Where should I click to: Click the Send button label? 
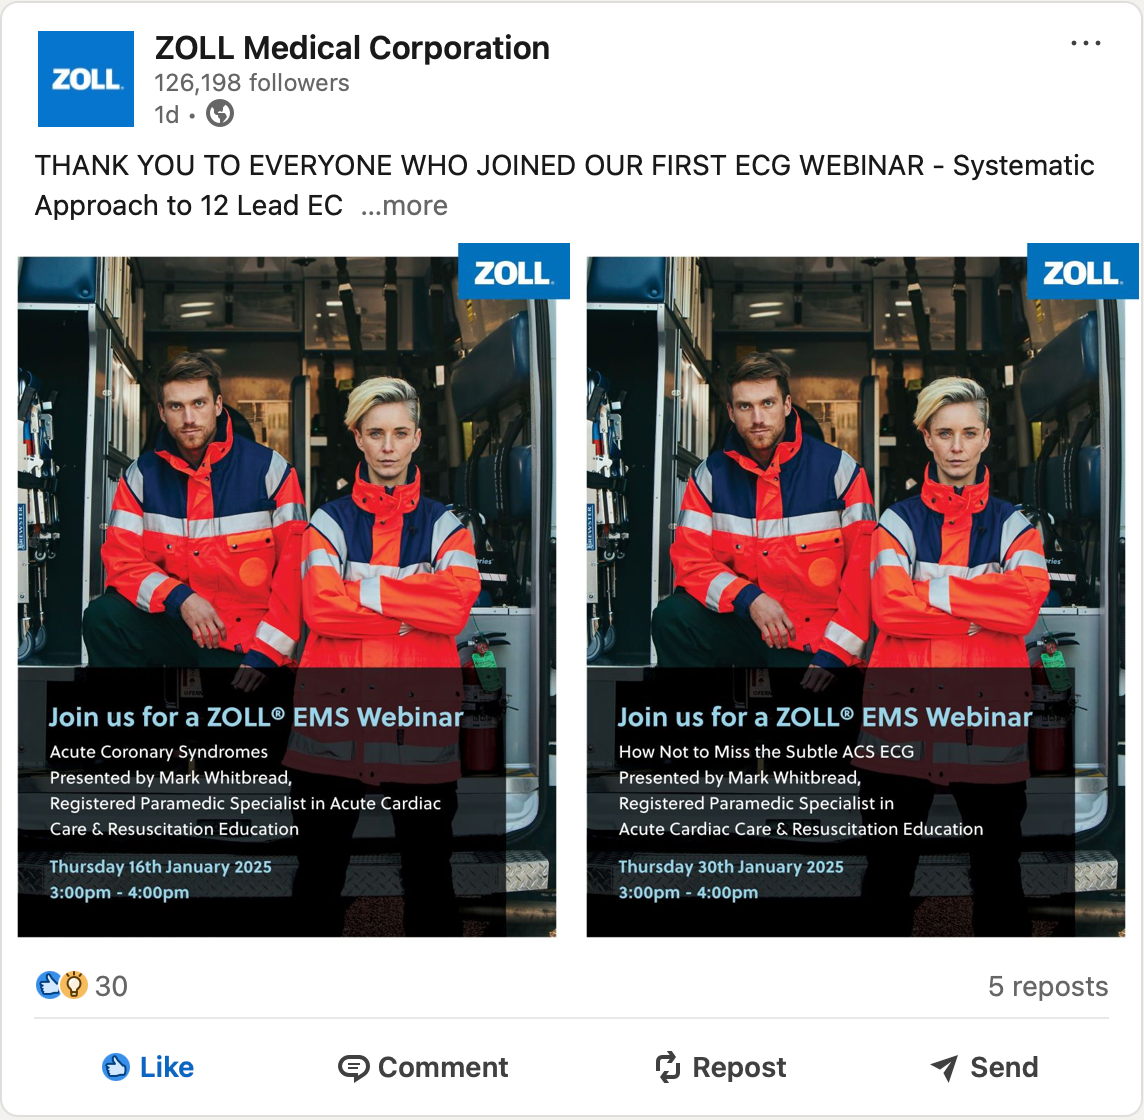[1004, 1067]
